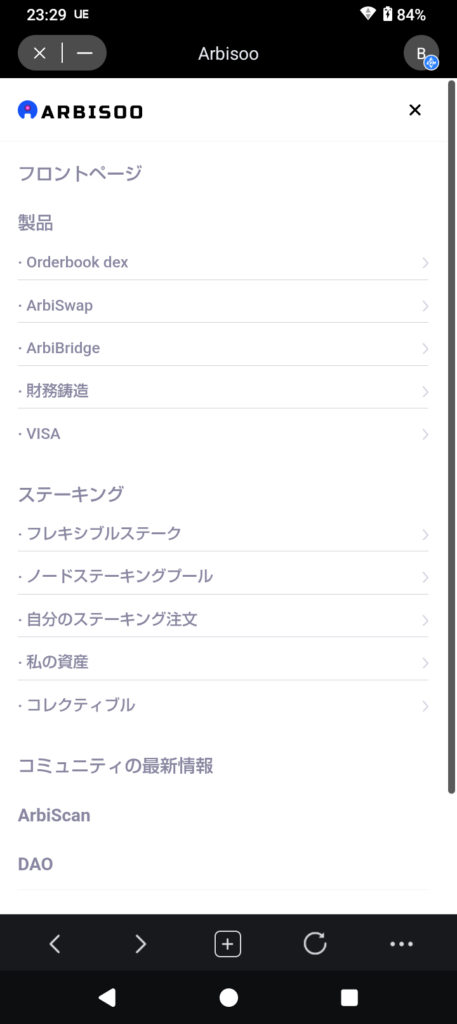Close the Arbisoo navigation menu
Screen dimensions: 457x1024
[x=415, y=110]
